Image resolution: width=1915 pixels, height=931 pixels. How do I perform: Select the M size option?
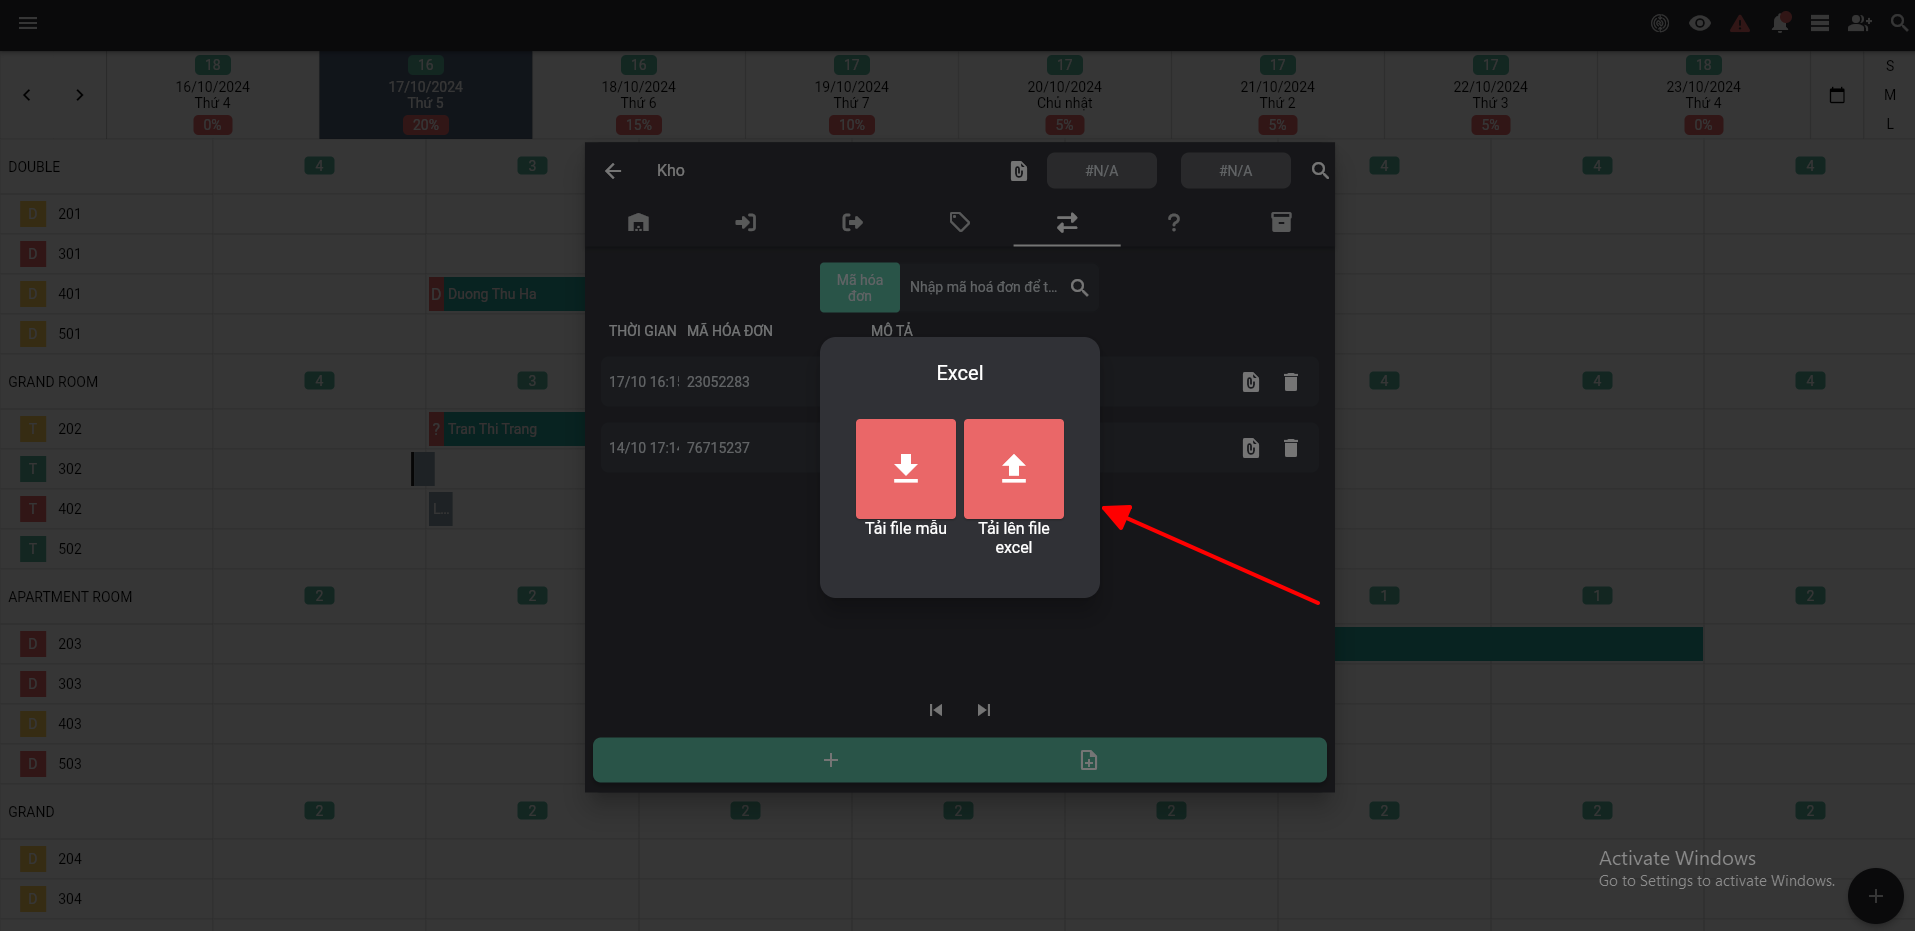click(x=1890, y=95)
